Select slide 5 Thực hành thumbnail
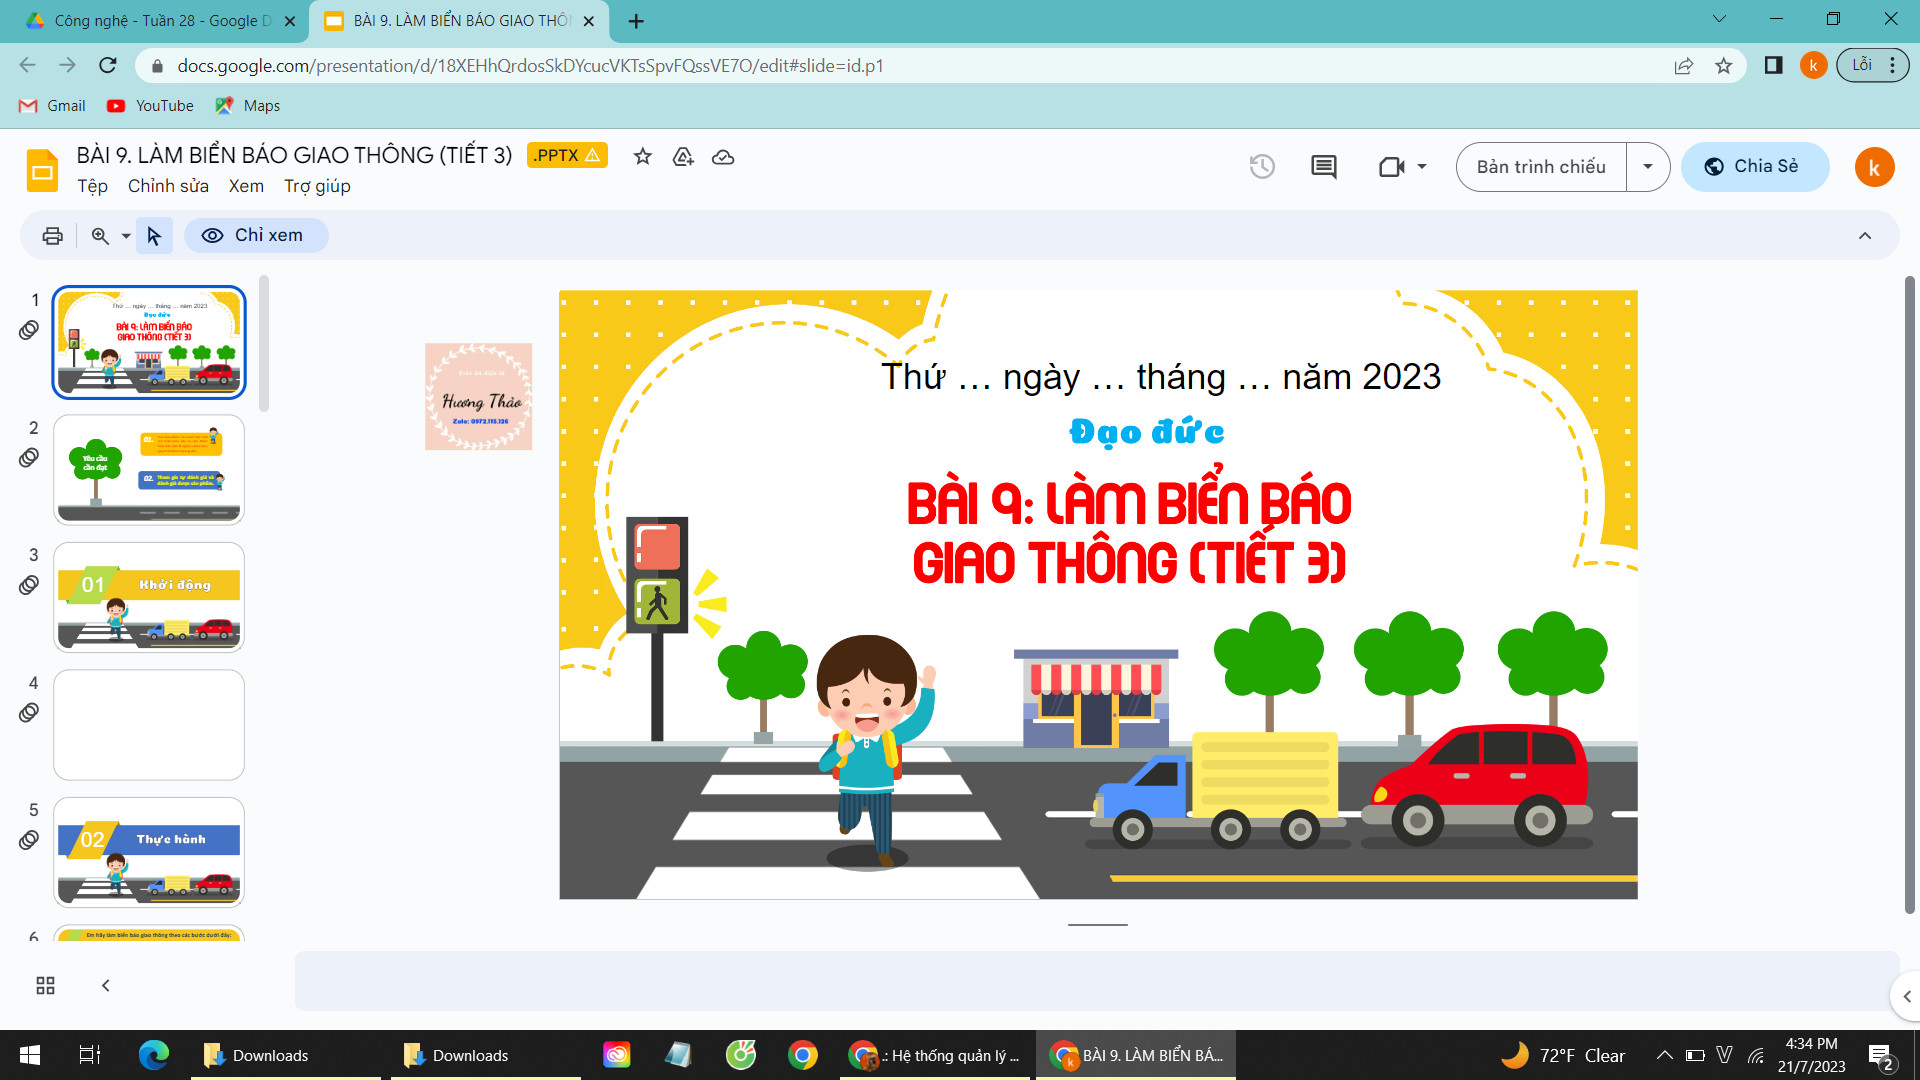This screenshot has width=1920, height=1080. (148, 852)
